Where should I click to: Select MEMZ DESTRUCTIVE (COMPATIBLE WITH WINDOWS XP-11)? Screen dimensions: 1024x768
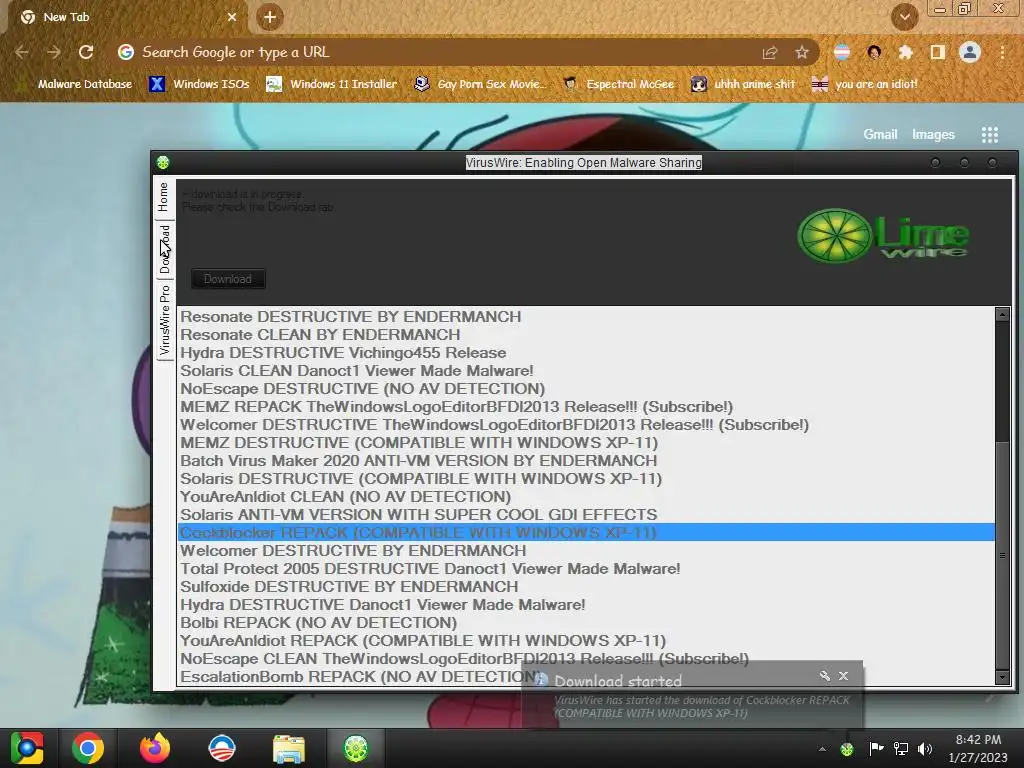pos(586,443)
